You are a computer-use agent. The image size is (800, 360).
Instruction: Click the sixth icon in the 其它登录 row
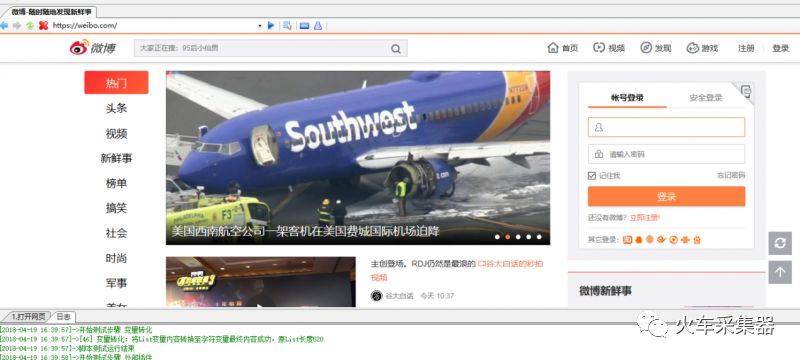(x=685, y=240)
